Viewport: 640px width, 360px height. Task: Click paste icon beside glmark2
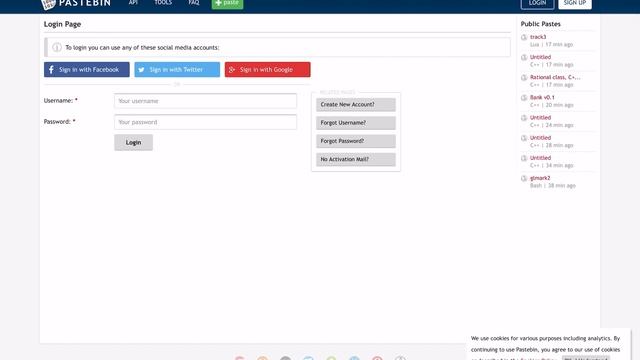524,178
